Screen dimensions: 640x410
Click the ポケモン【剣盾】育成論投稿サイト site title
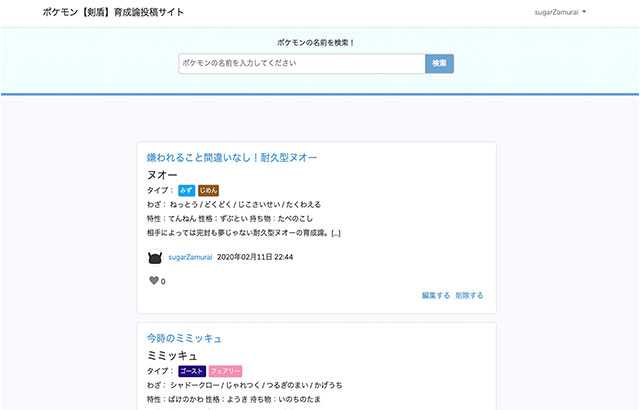(x=113, y=12)
